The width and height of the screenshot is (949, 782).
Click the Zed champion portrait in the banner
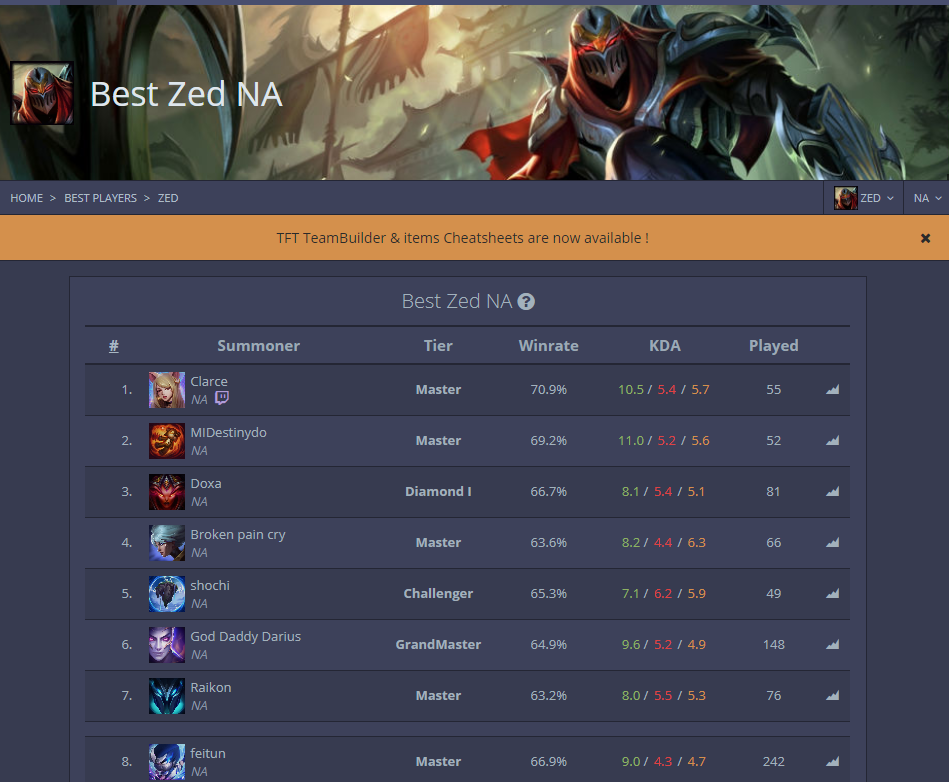(x=42, y=93)
